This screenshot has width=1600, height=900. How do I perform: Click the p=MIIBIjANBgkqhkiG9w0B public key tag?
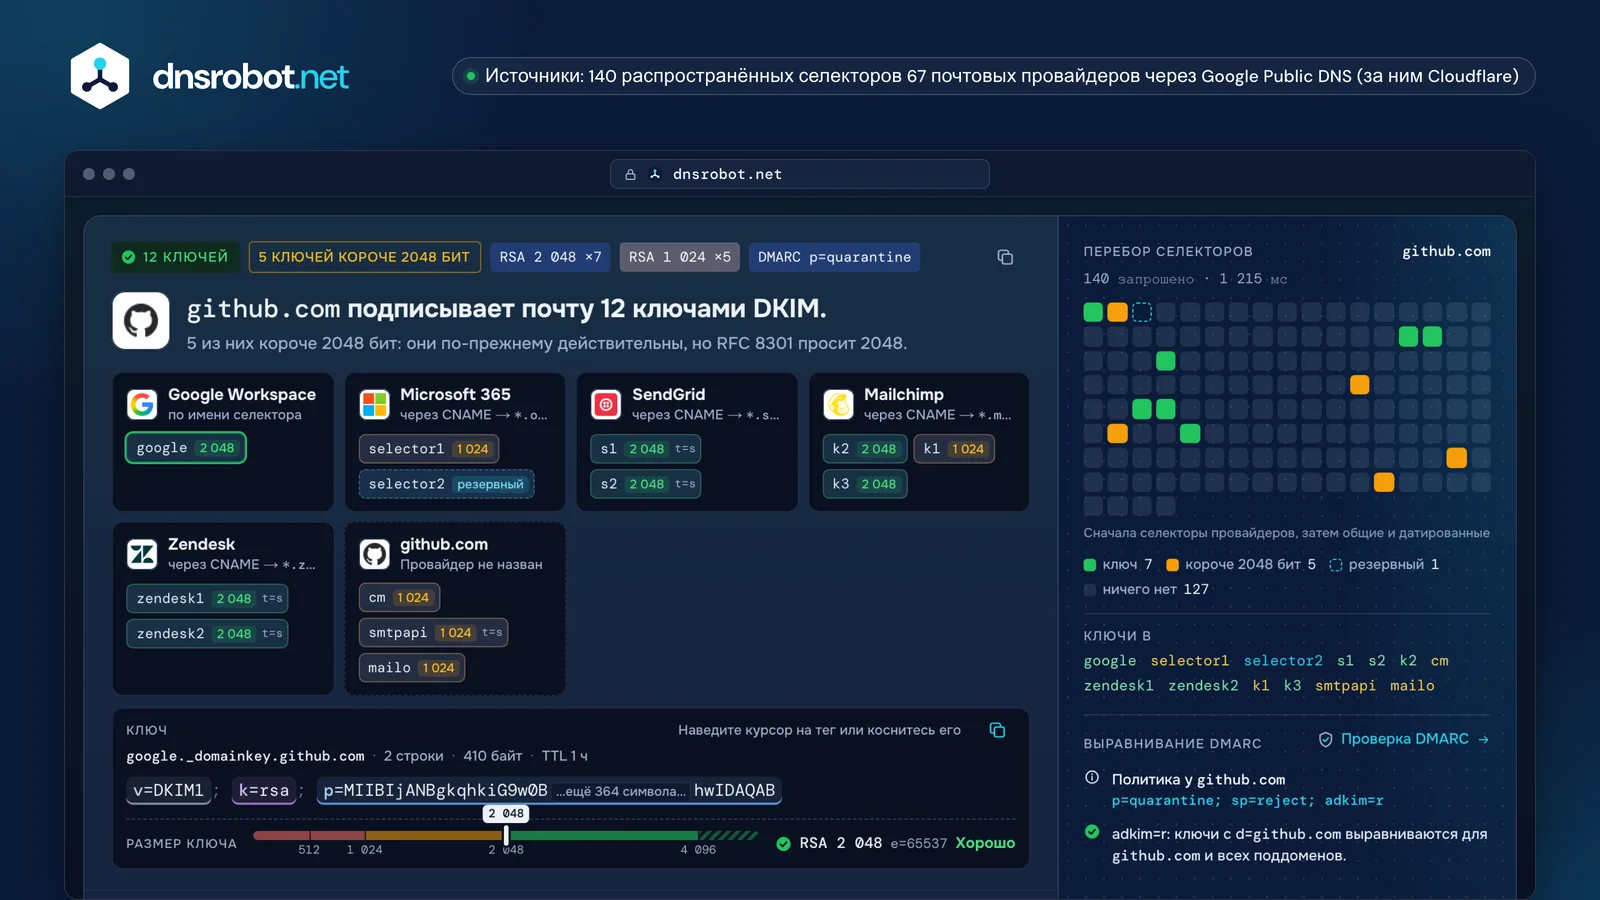click(549, 790)
